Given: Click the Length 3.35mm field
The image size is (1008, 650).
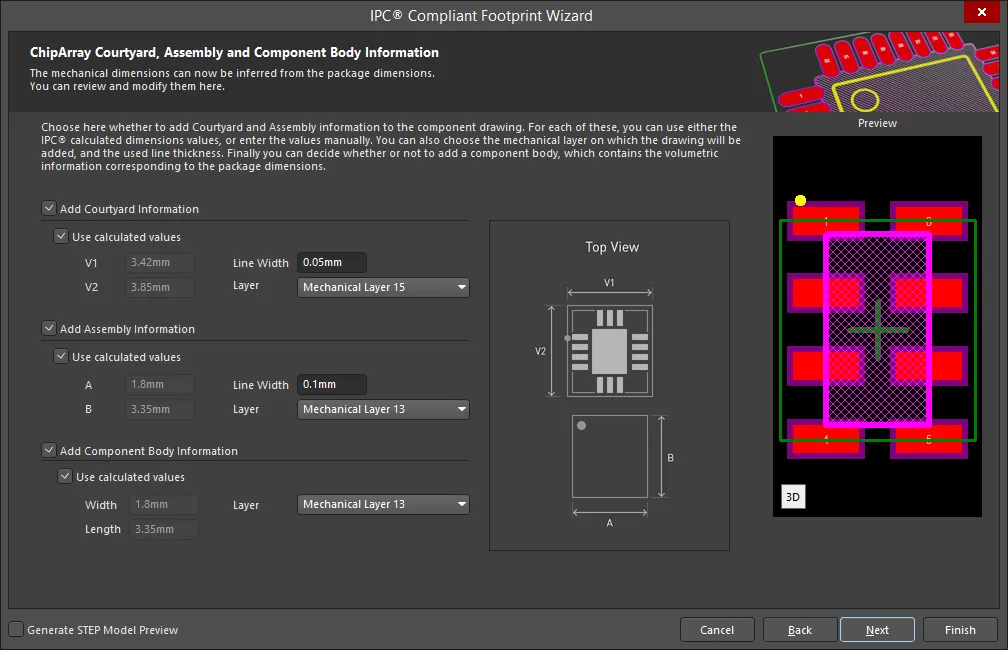Looking at the screenshot, I should pos(163,529).
